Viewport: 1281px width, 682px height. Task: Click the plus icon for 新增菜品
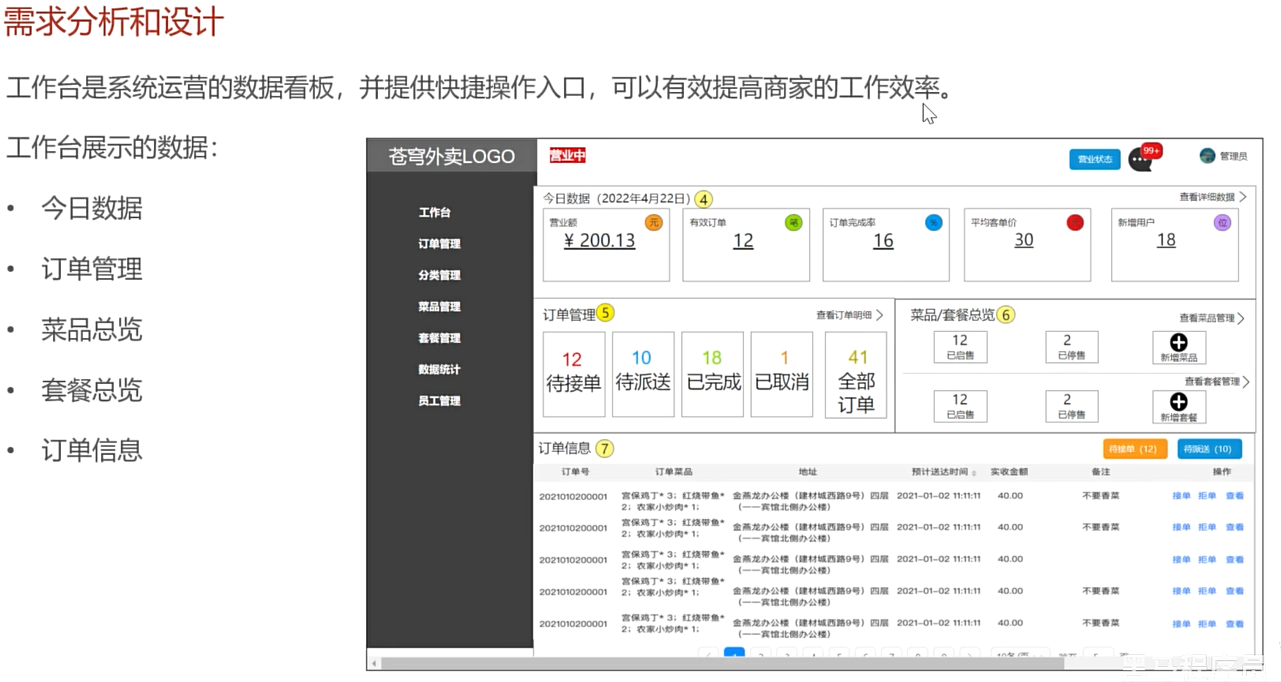click(x=1179, y=343)
